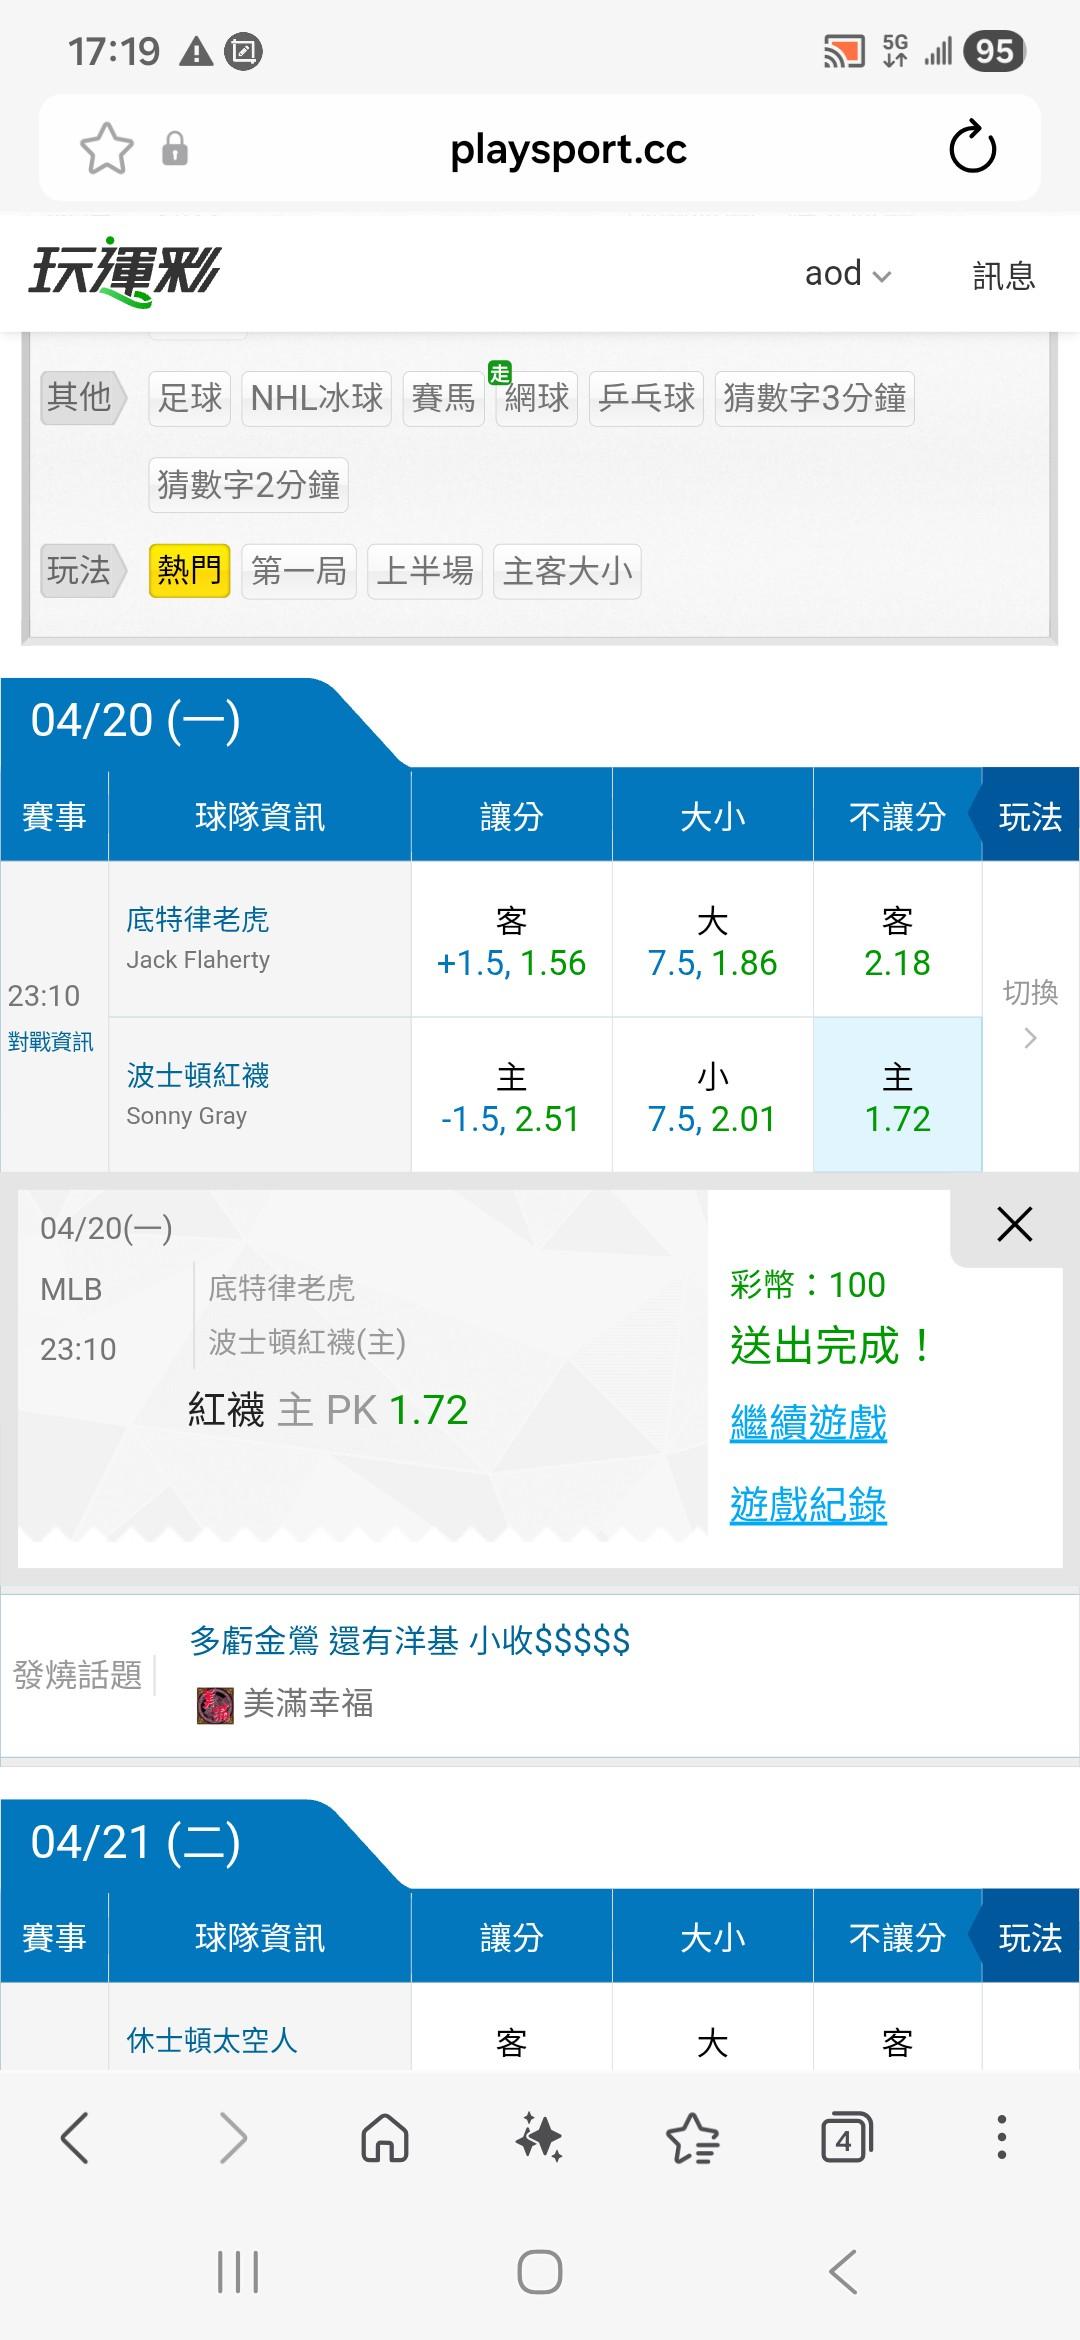1080x2340 pixels.
Task: Tap 04/21 玩法 column header
Action: pos(1030,1937)
